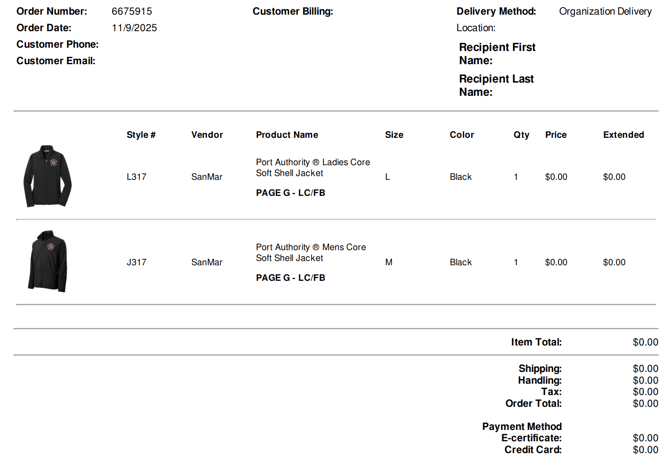Viewport: 670px width, 471px height.
Task: Click the Extended column header
Action: tap(623, 134)
